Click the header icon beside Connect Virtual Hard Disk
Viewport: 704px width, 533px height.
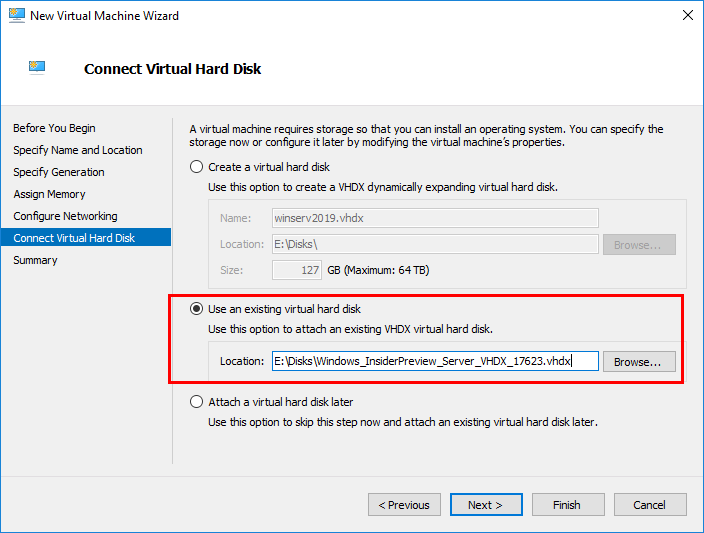pos(37,67)
